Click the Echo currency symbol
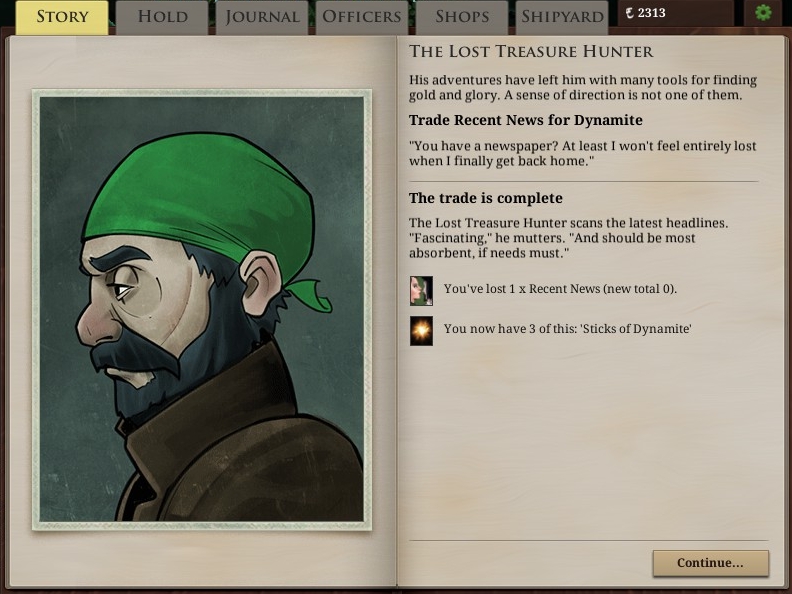 [x=629, y=13]
